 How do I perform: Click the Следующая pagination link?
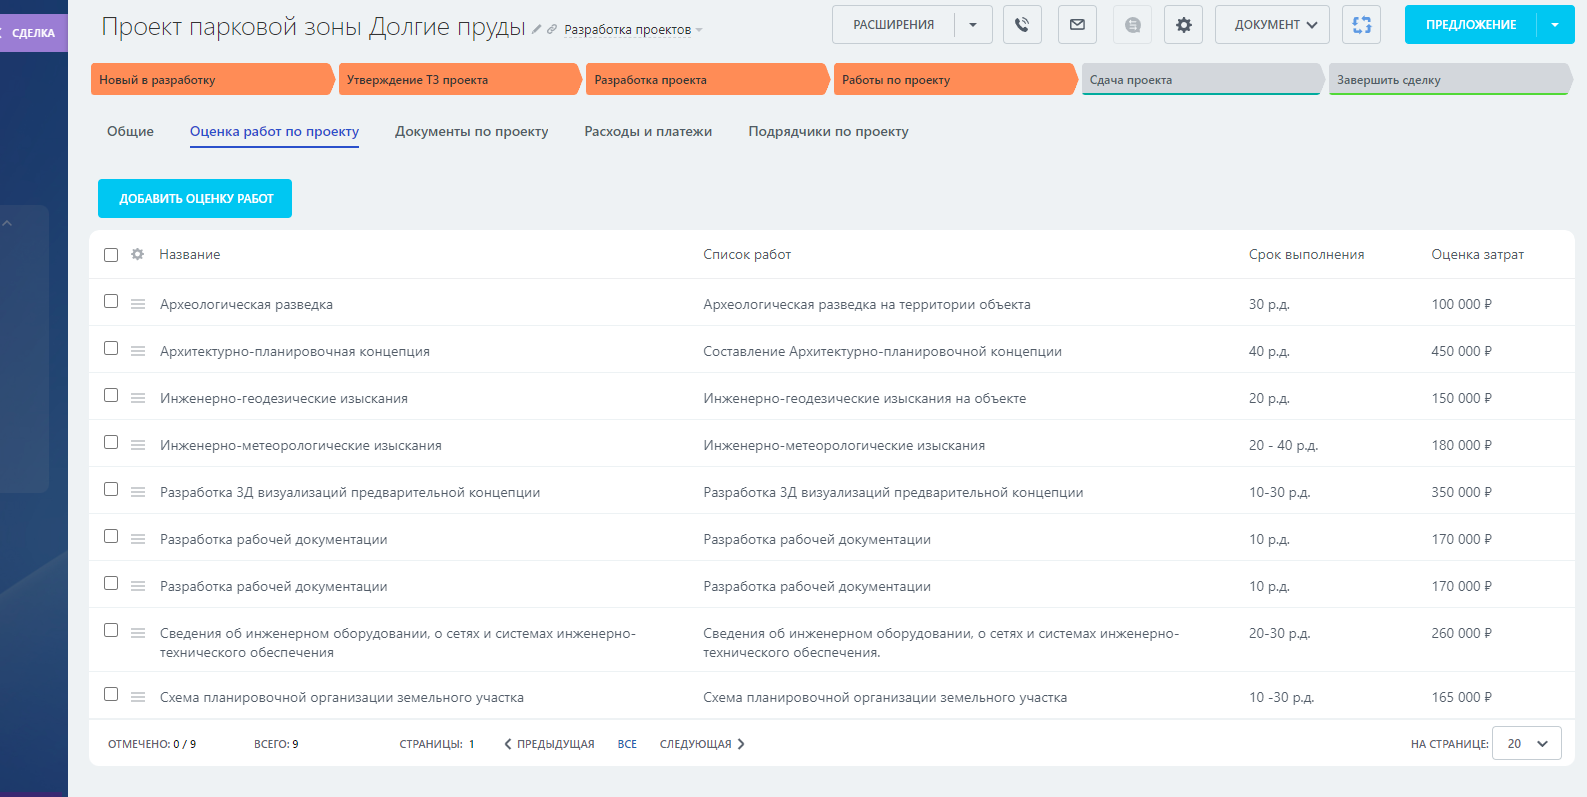click(x=702, y=744)
